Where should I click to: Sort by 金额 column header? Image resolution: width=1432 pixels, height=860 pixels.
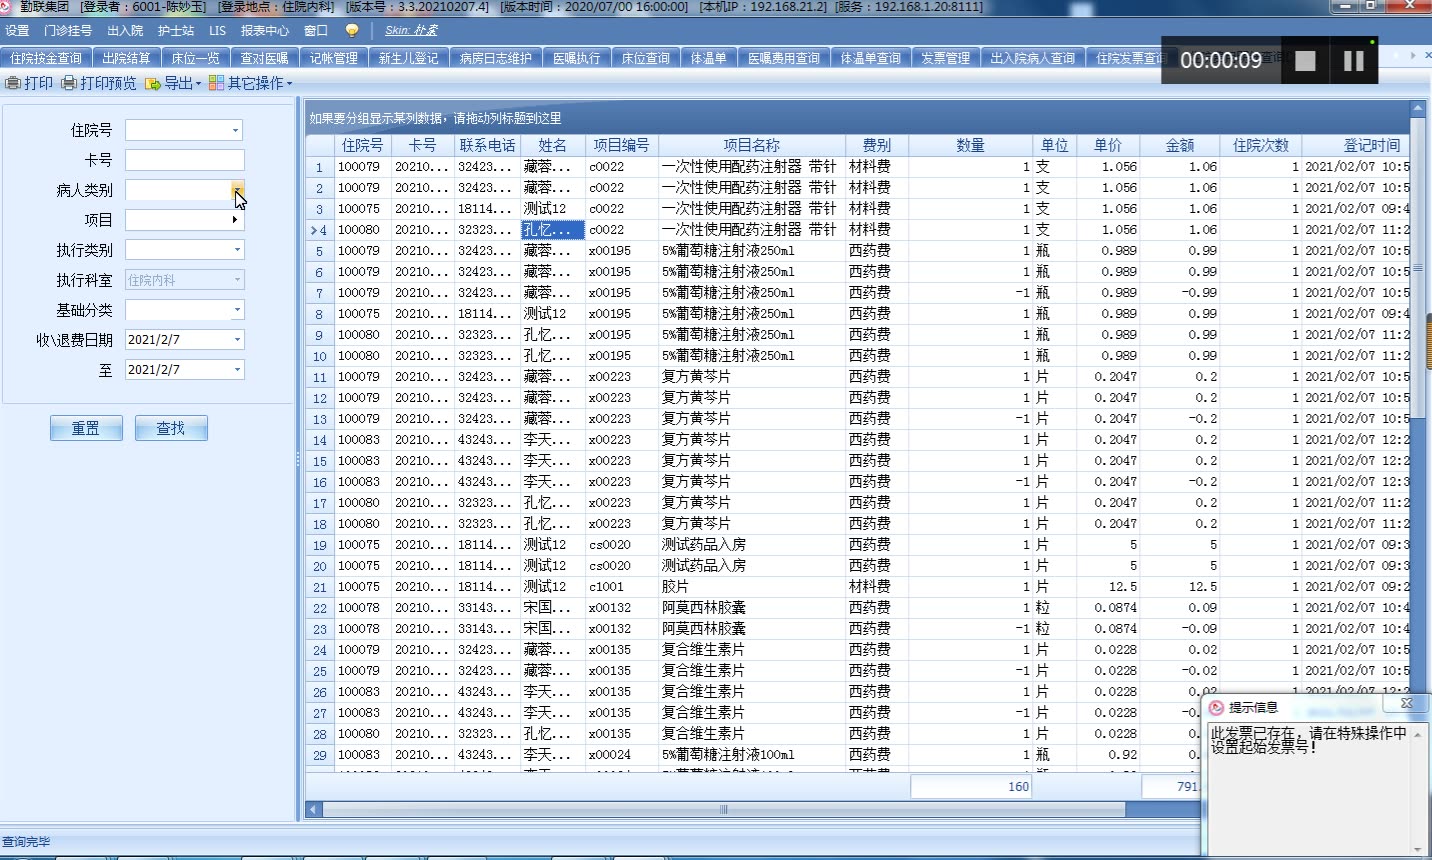coord(1180,145)
